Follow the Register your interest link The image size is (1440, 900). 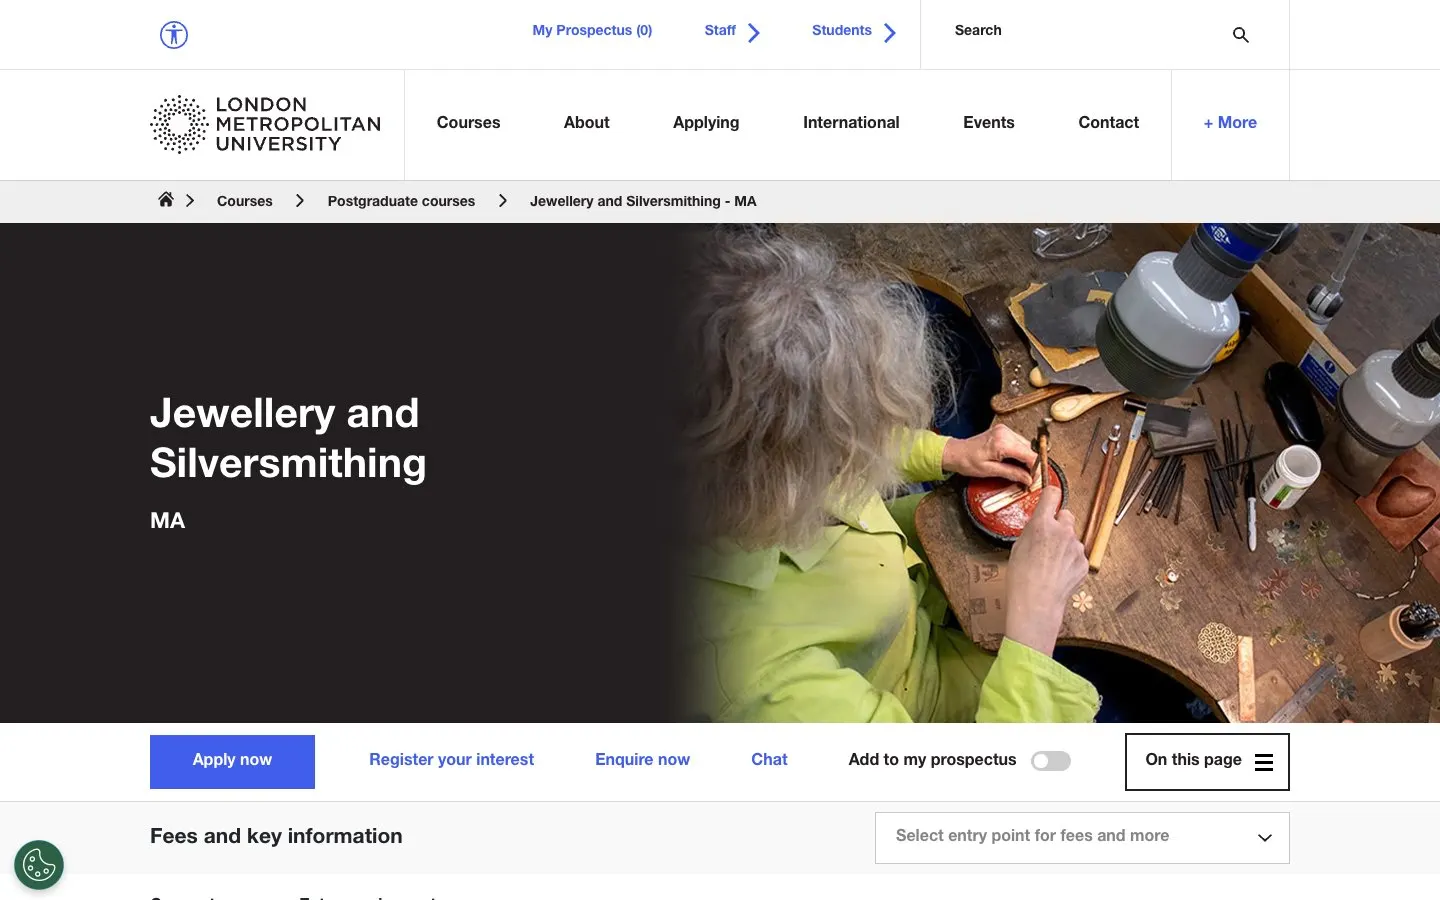(x=451, y=760)
